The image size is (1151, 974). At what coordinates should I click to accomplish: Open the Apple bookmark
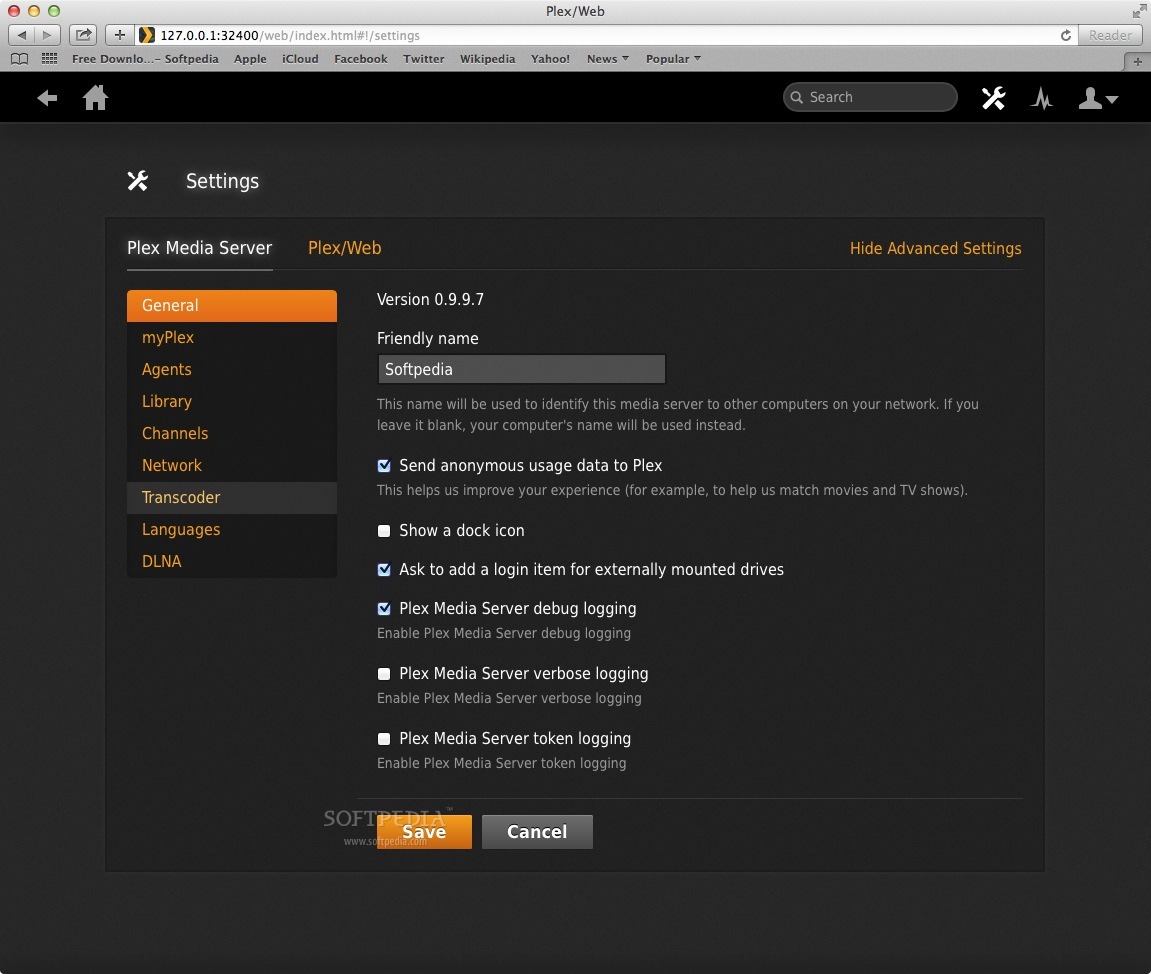tap(250, 59)
